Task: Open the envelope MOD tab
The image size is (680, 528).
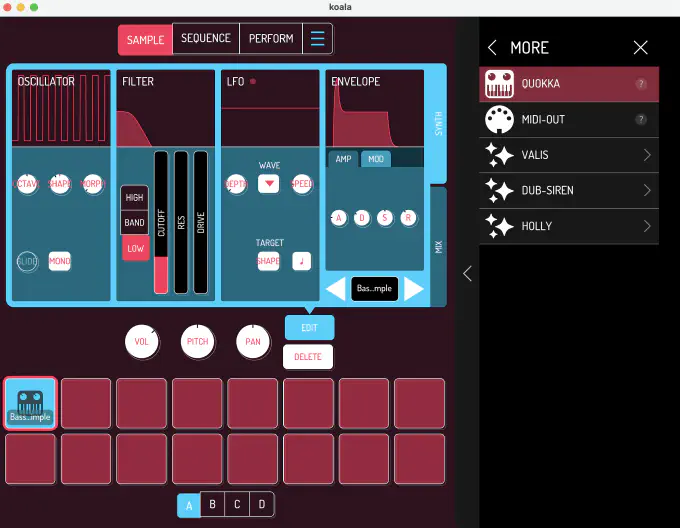Action: (x=376, y=159)
